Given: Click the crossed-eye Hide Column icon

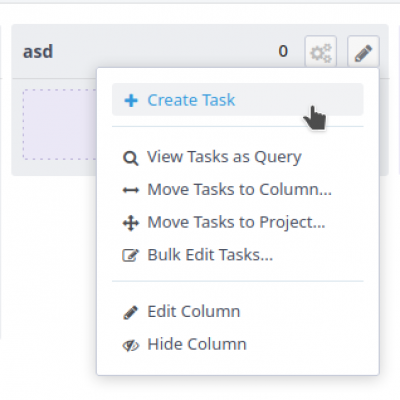Looking at the screenshot, I should point(131,345).
